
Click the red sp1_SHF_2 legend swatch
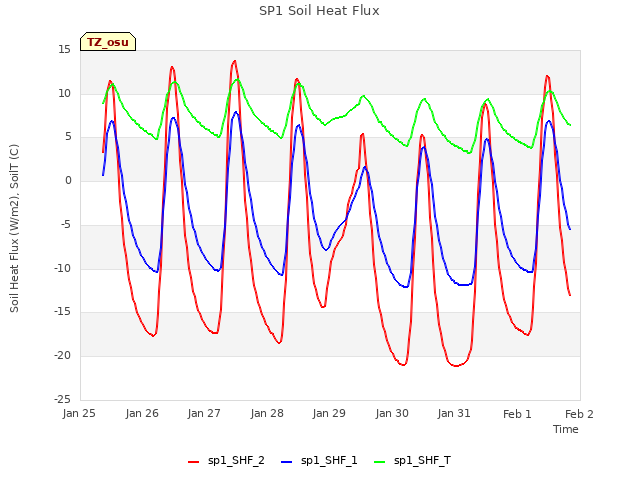point(193,462)
